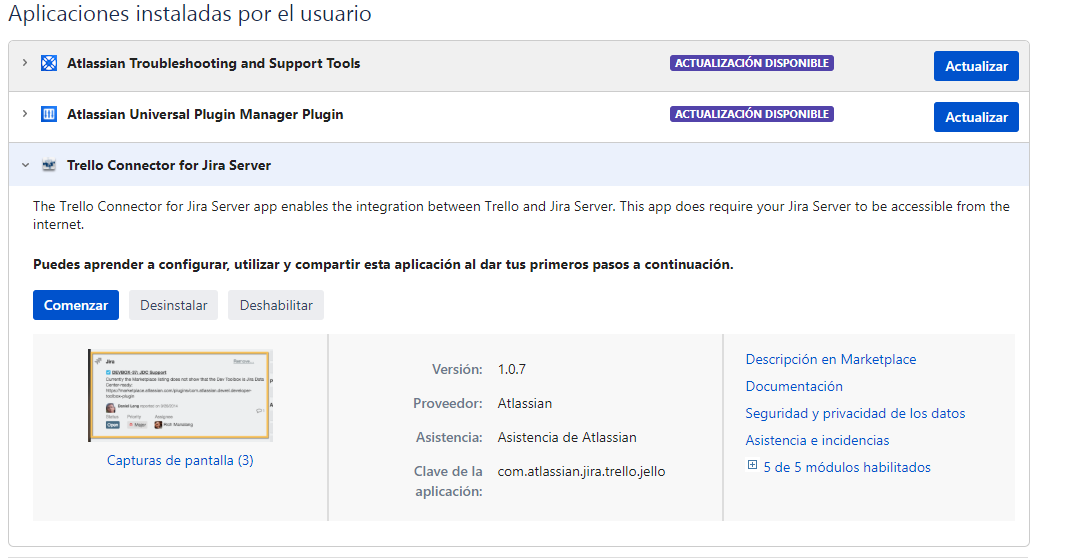The height and width of the screenshot is (558, 1069).
Task: Update Atlassian Troubleshooting and Support Tools
Action: (x=976, y=66)
